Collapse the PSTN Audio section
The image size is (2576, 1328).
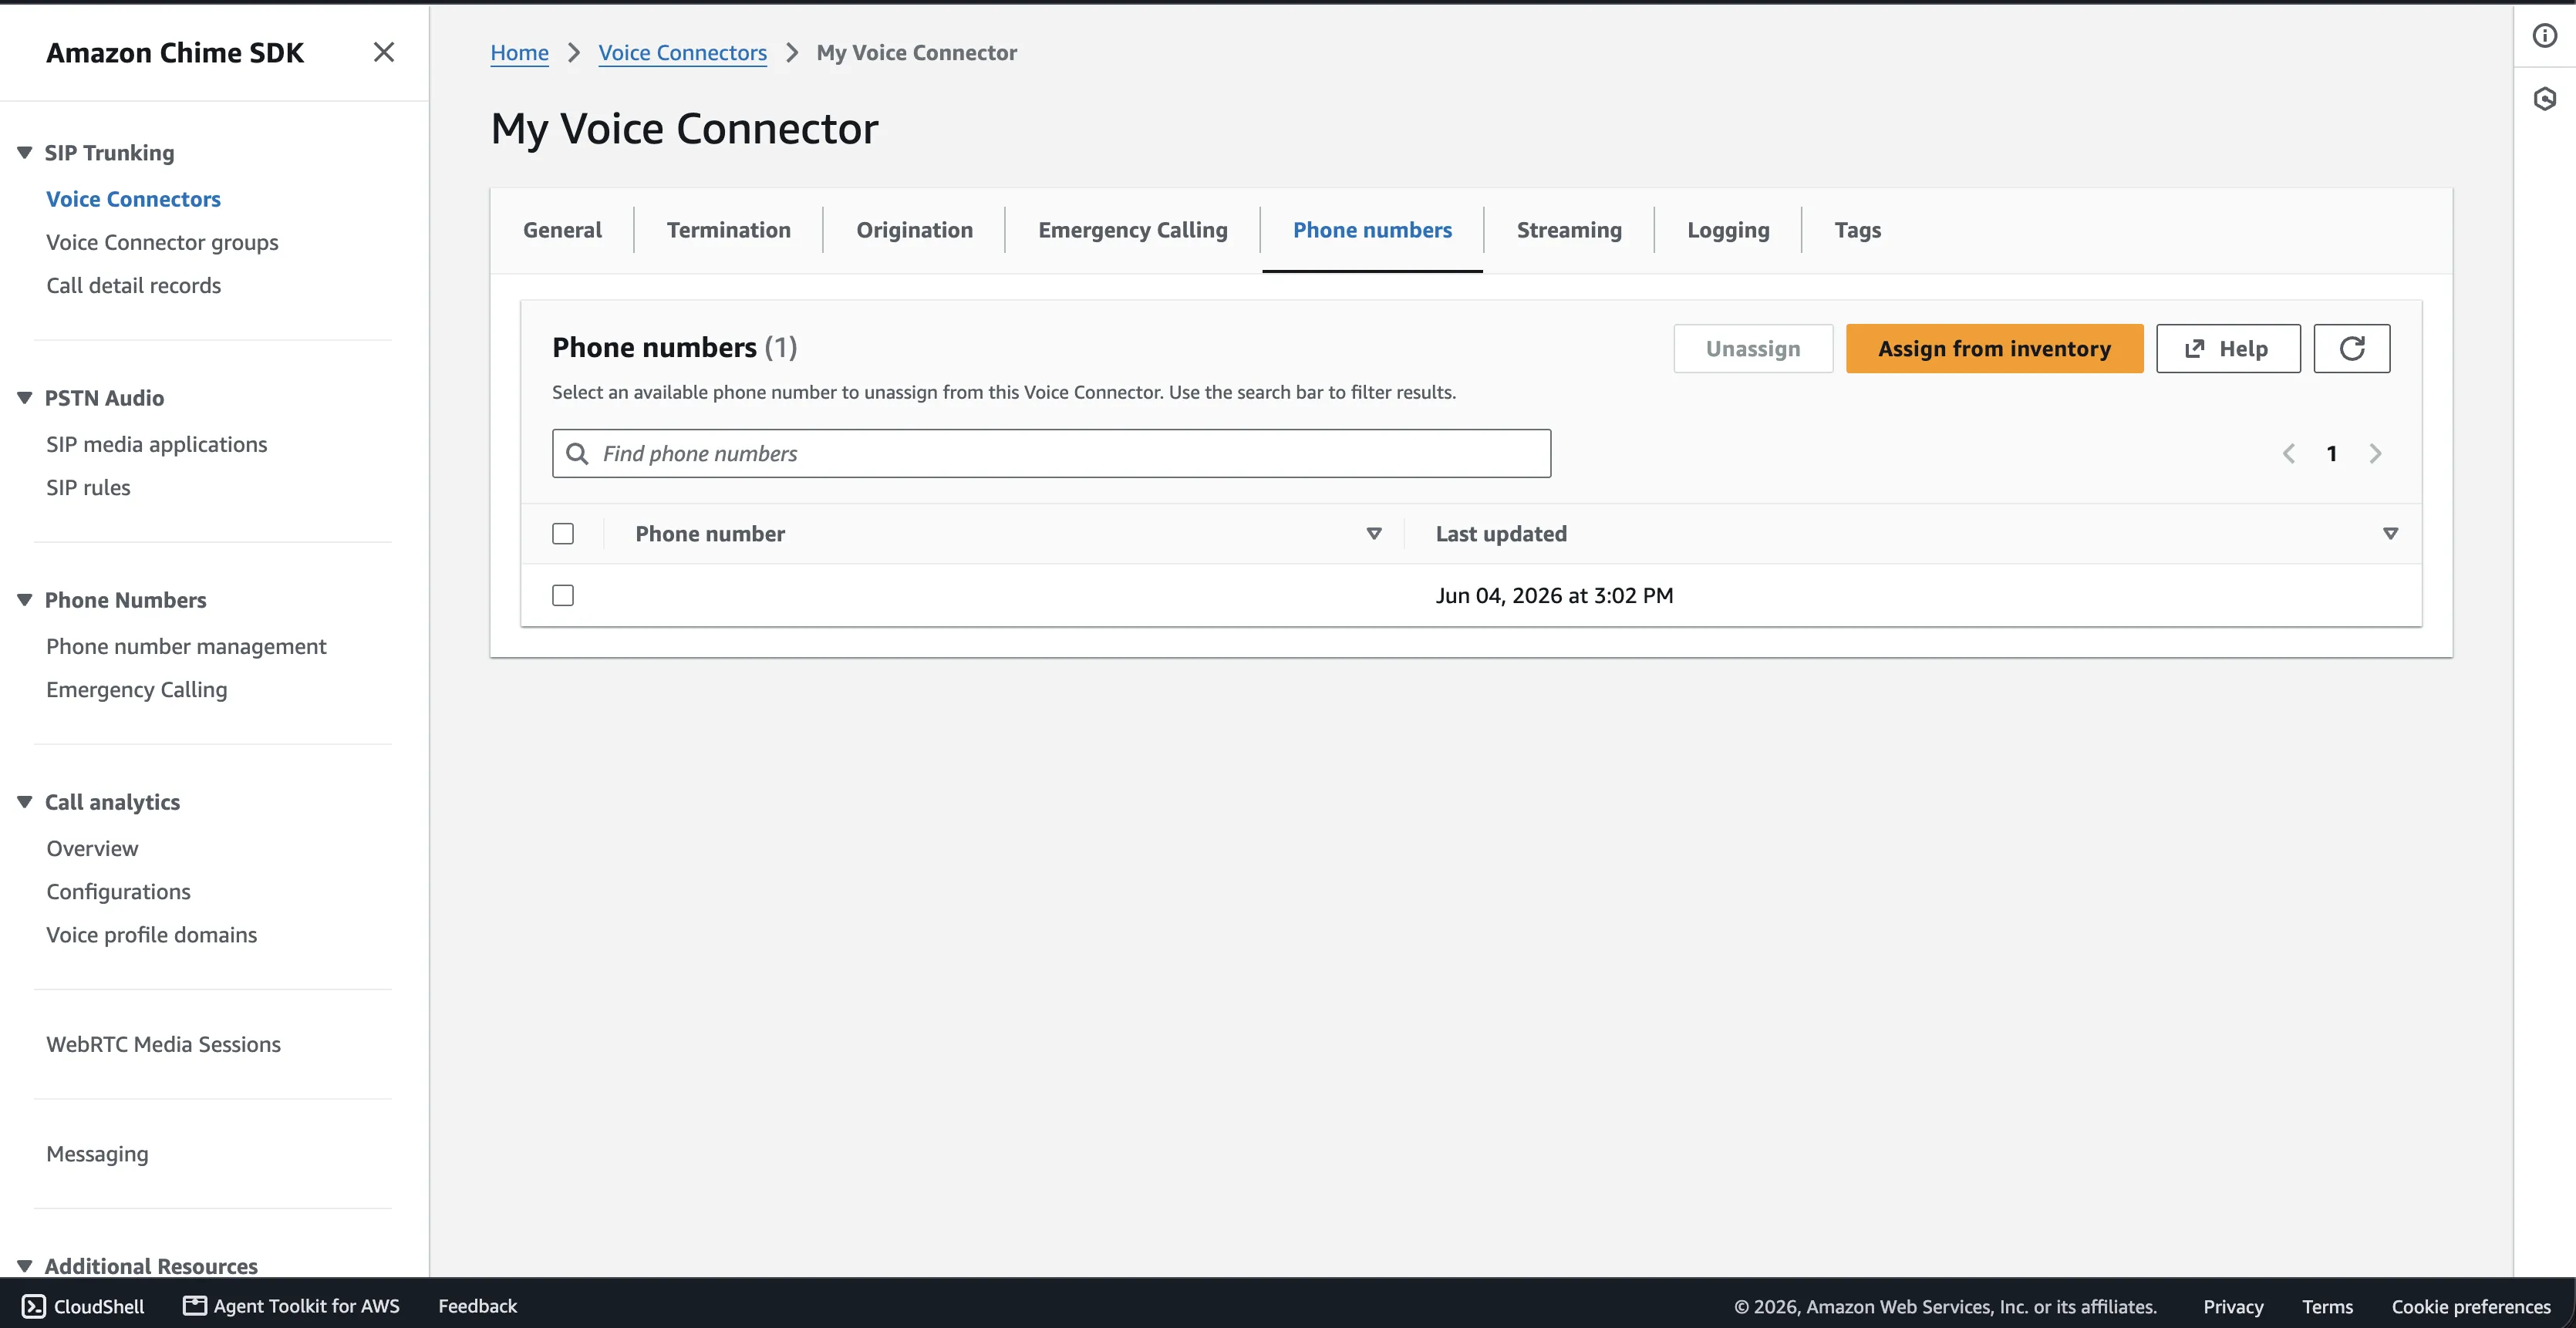pos(25,398)
